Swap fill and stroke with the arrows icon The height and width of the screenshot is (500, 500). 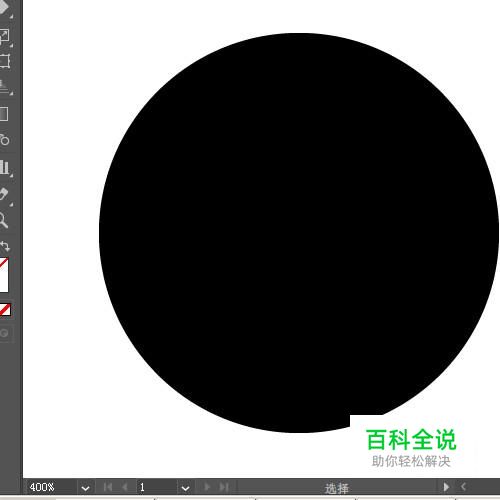(5, 247)
